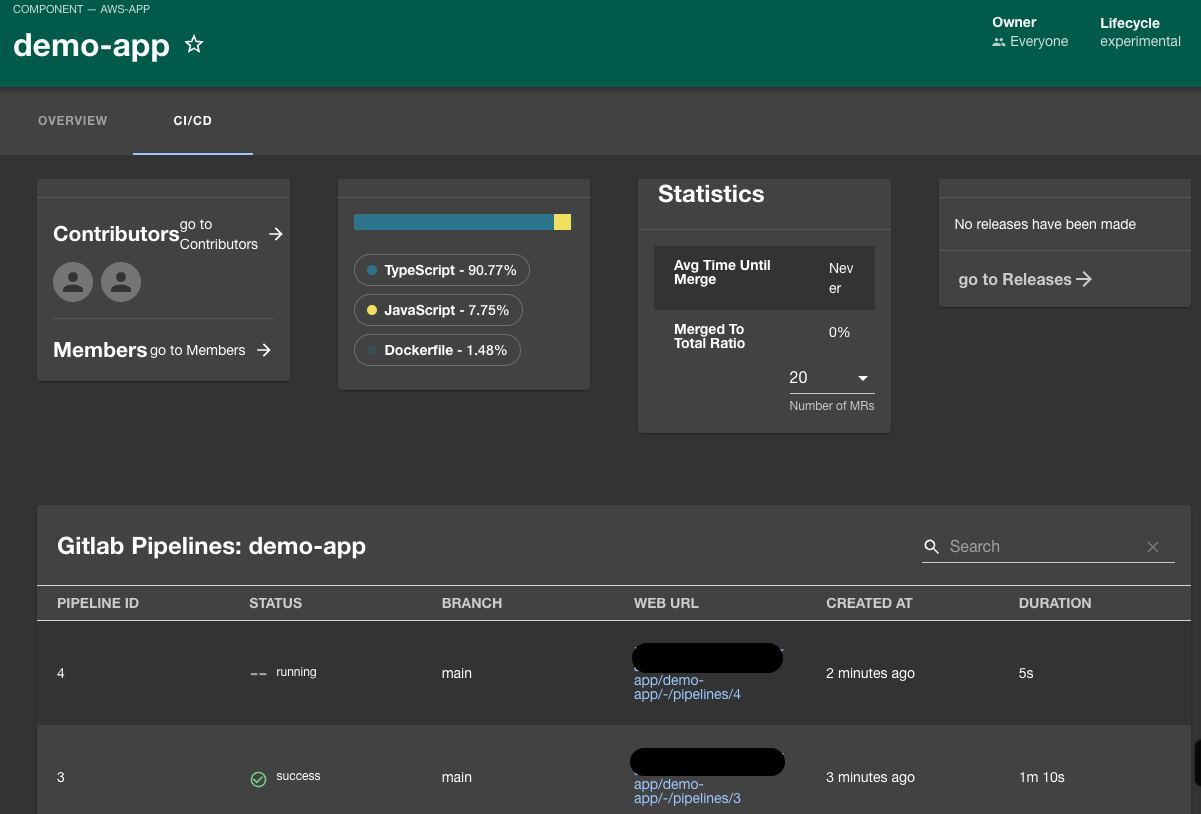
Task: Click the 'Contributors' heading text
Action: (116, 234)
